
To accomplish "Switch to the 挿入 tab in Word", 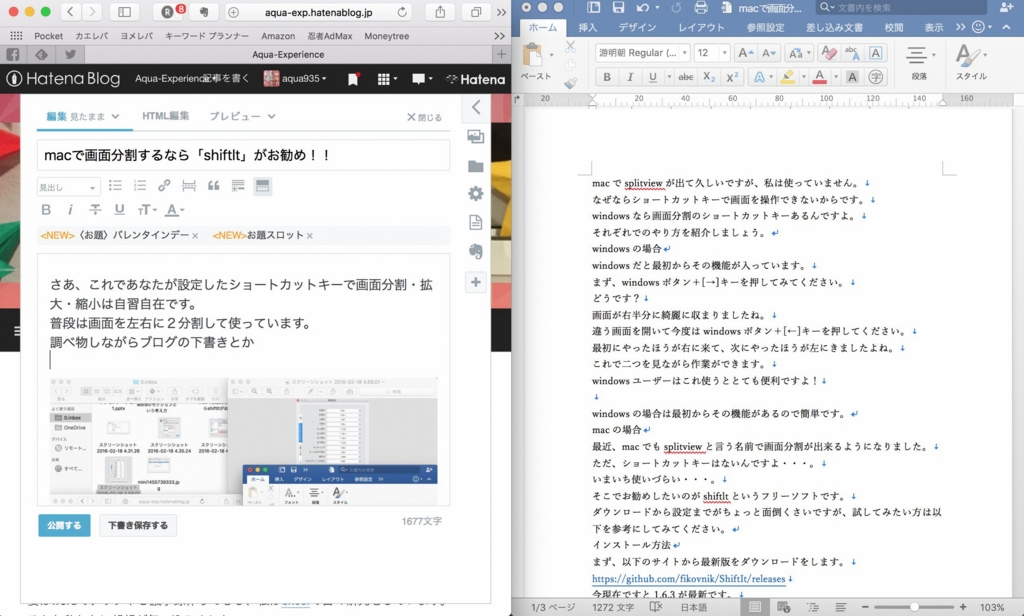I will tap(588, 27).
